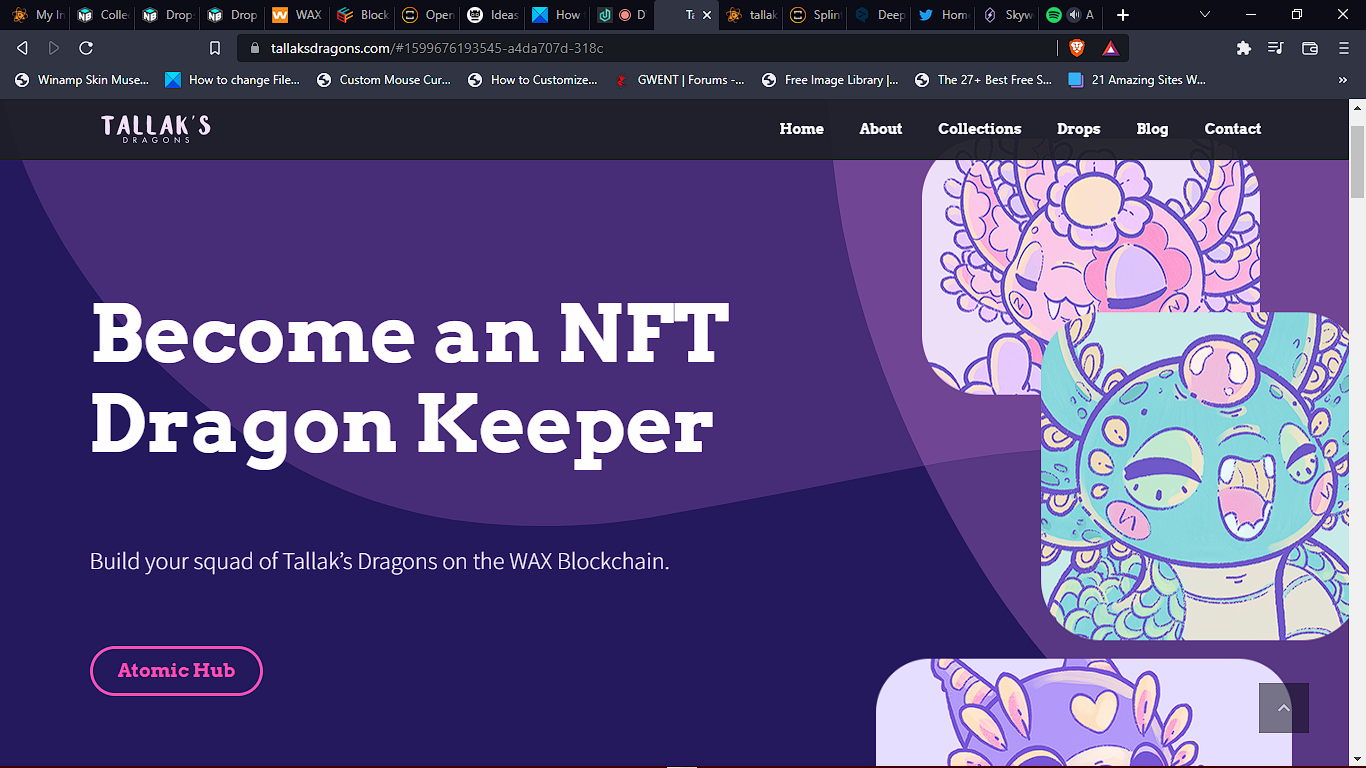Open the browser main hamburger menu
Viewport: 1366px width, 768px height.
click(1343, 48)
